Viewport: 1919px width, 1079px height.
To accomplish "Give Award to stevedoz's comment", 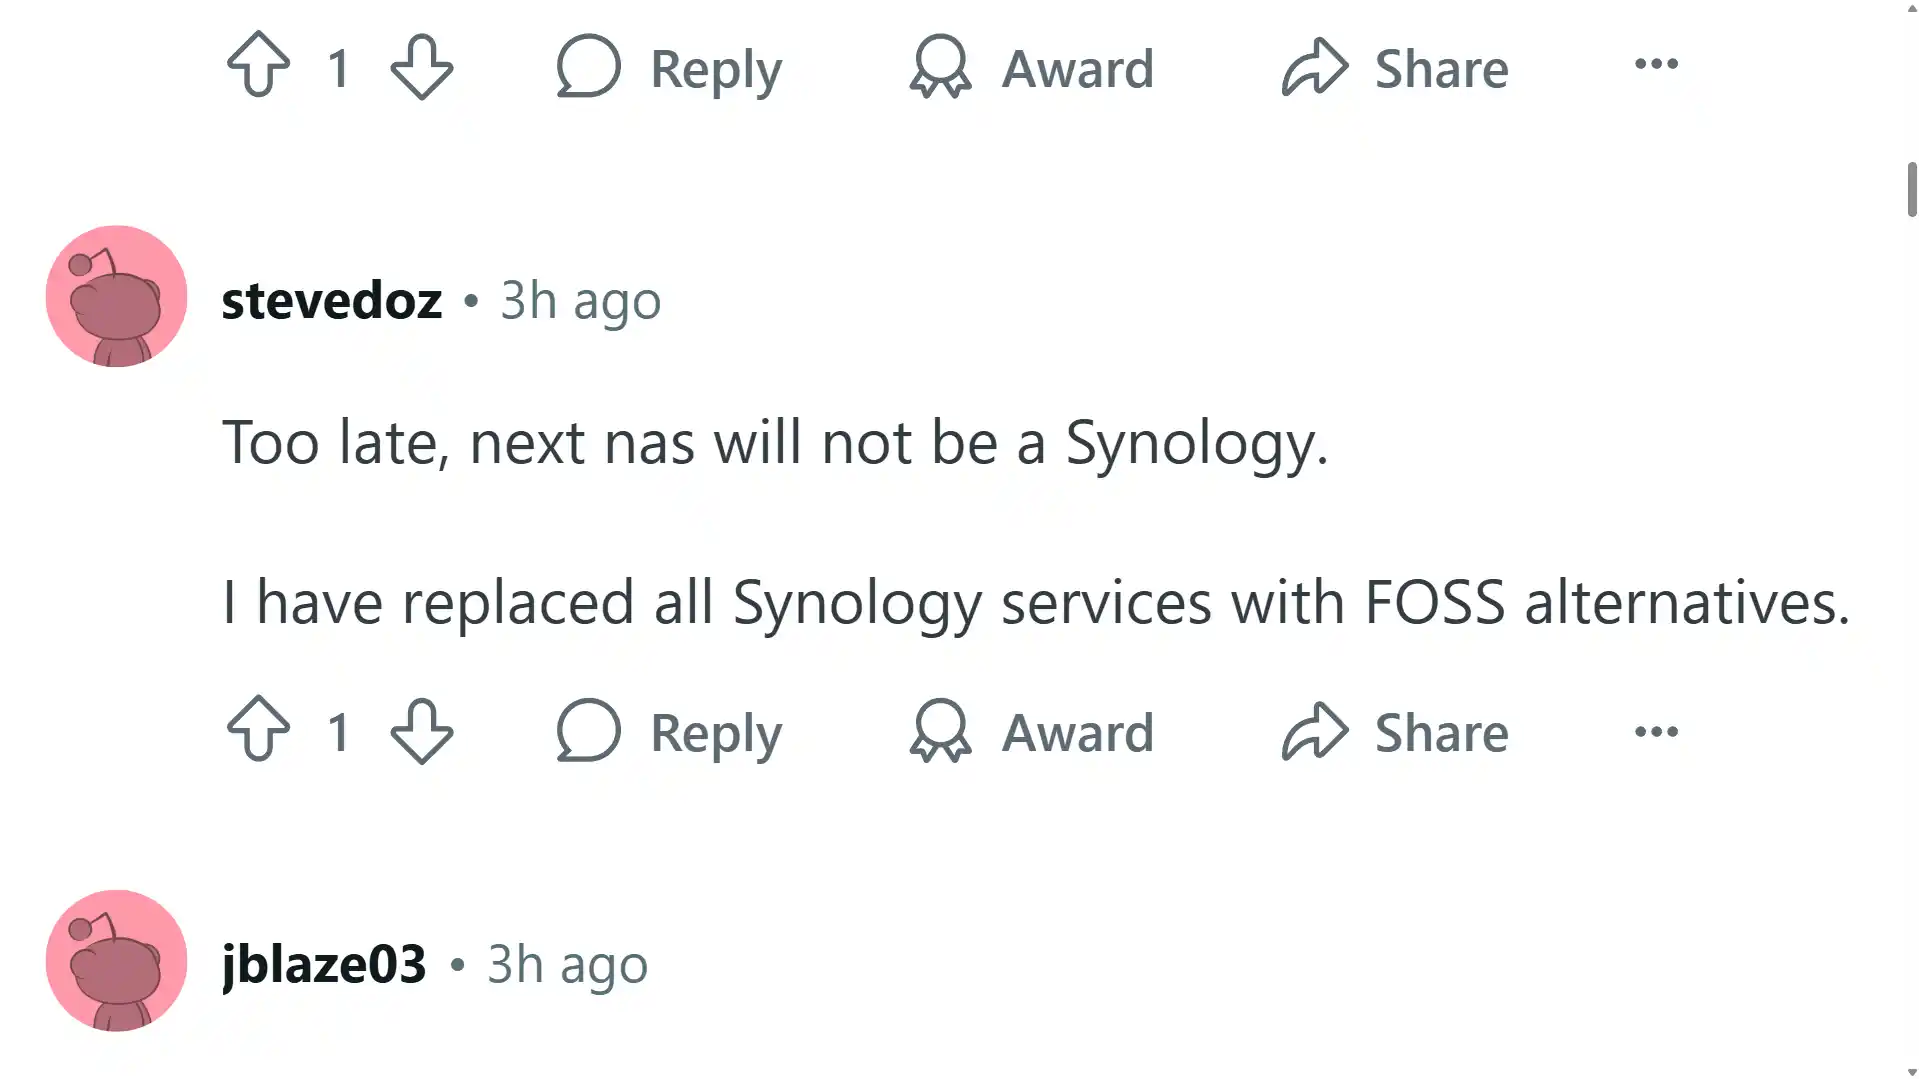I will 1032,732.
